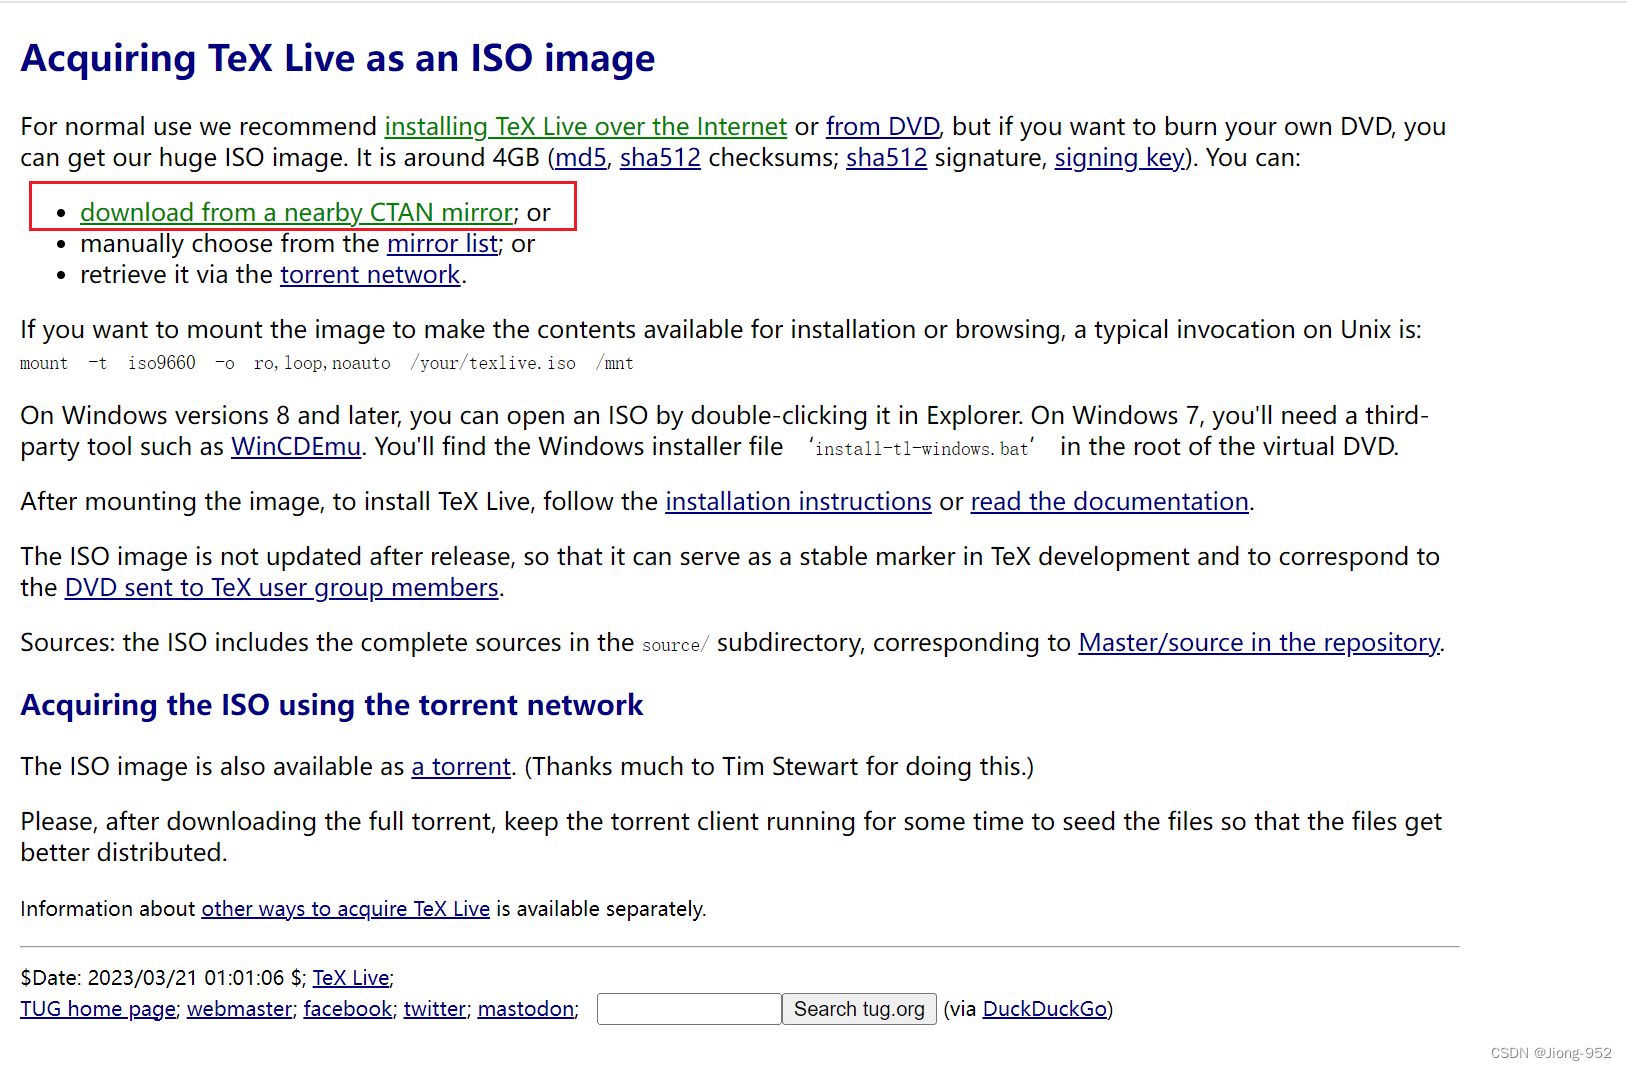Open the 'signing key' link
This screenshot has width=1627, height=1070.
coord(1119,158)
